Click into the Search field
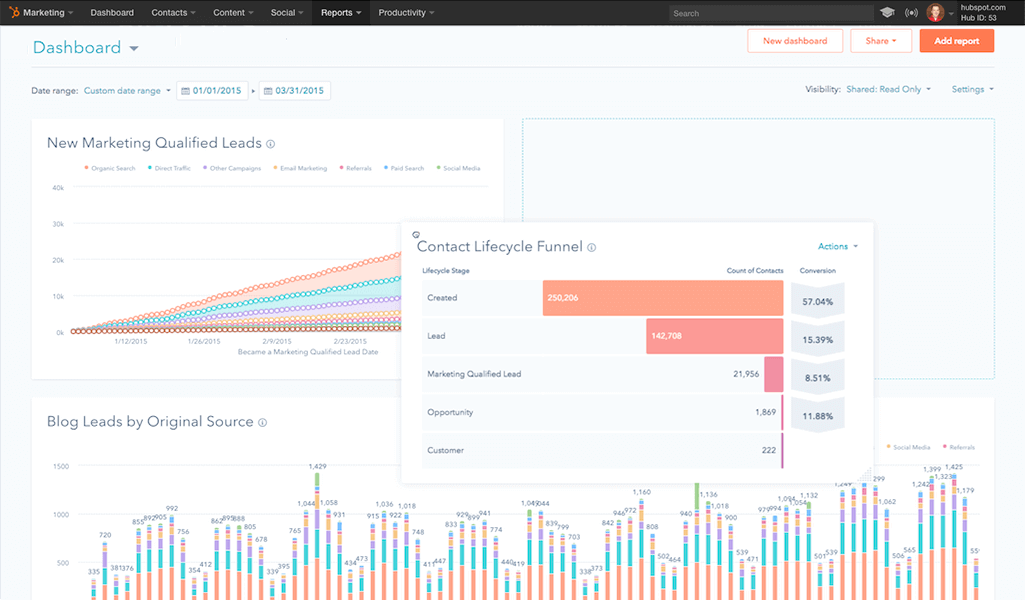 tap(770, 12)
